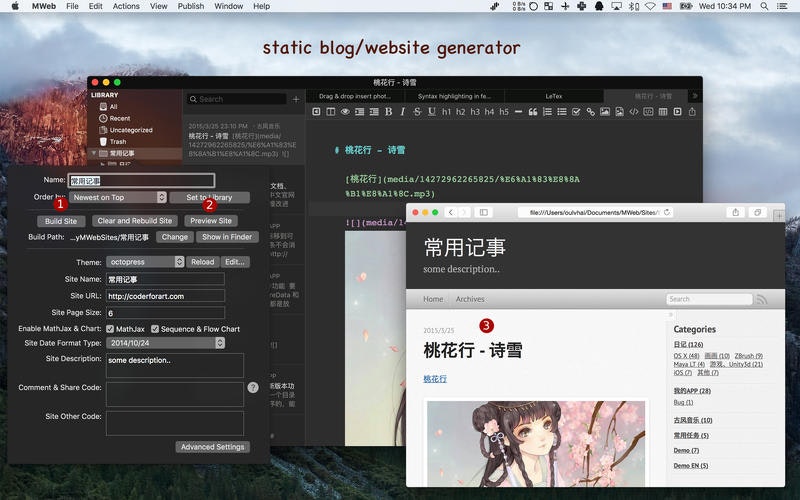This screenshot has height=500, width=800.
Task: Insert inline code with </> icon
Action: [x=634, y=112]
